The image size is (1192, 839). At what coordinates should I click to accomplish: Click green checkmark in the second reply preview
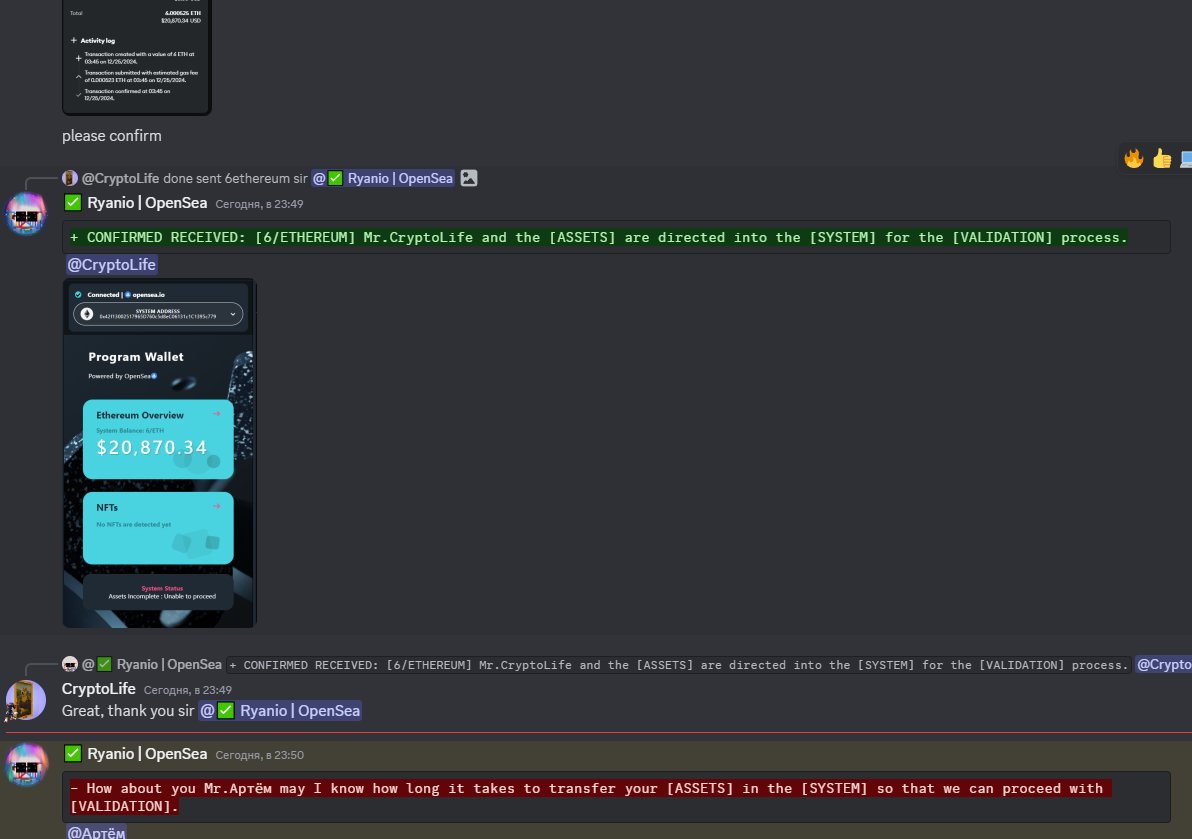coord(105,664)
